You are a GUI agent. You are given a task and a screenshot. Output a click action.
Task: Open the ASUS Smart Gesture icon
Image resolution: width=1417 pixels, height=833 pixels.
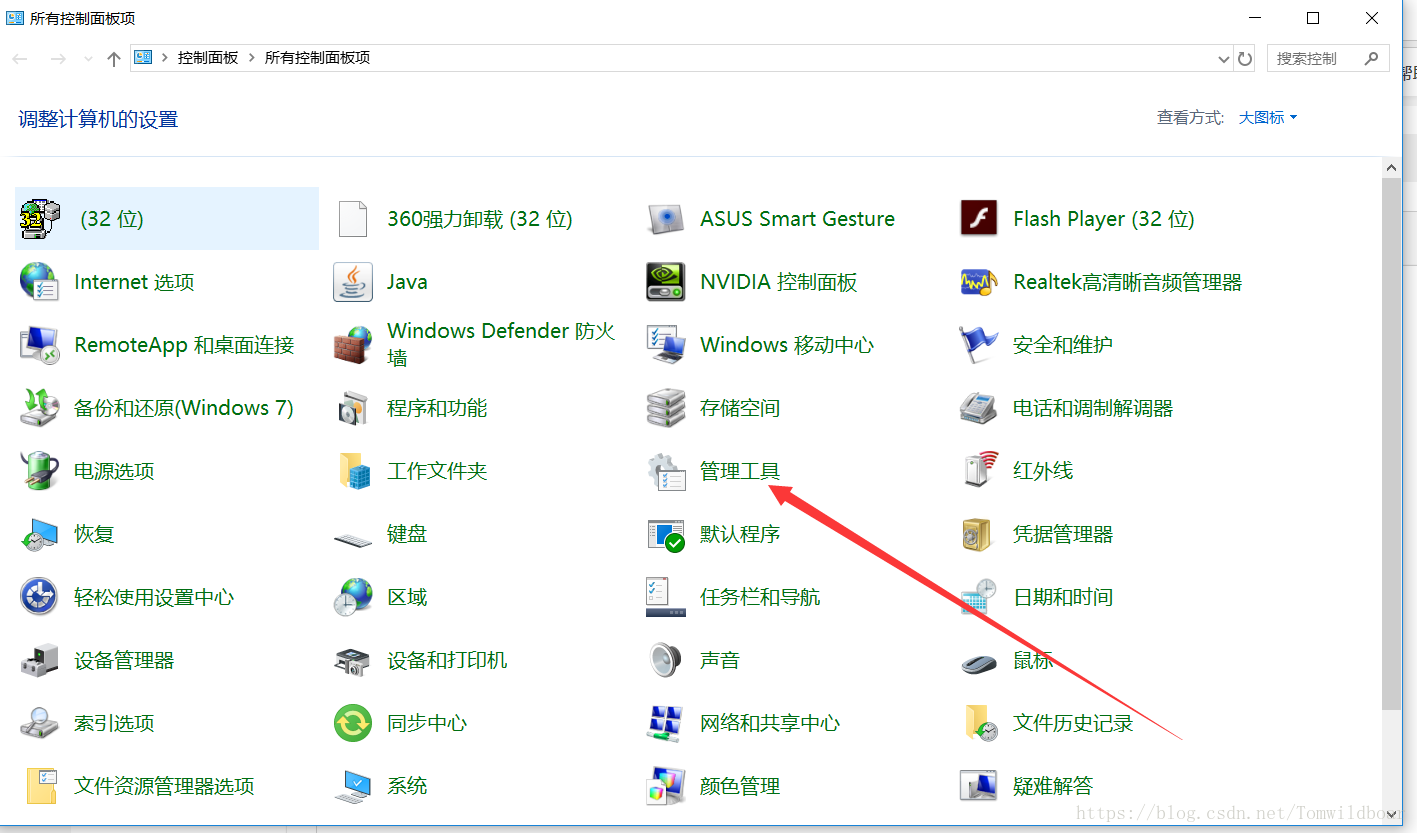(x=666, y=218)
